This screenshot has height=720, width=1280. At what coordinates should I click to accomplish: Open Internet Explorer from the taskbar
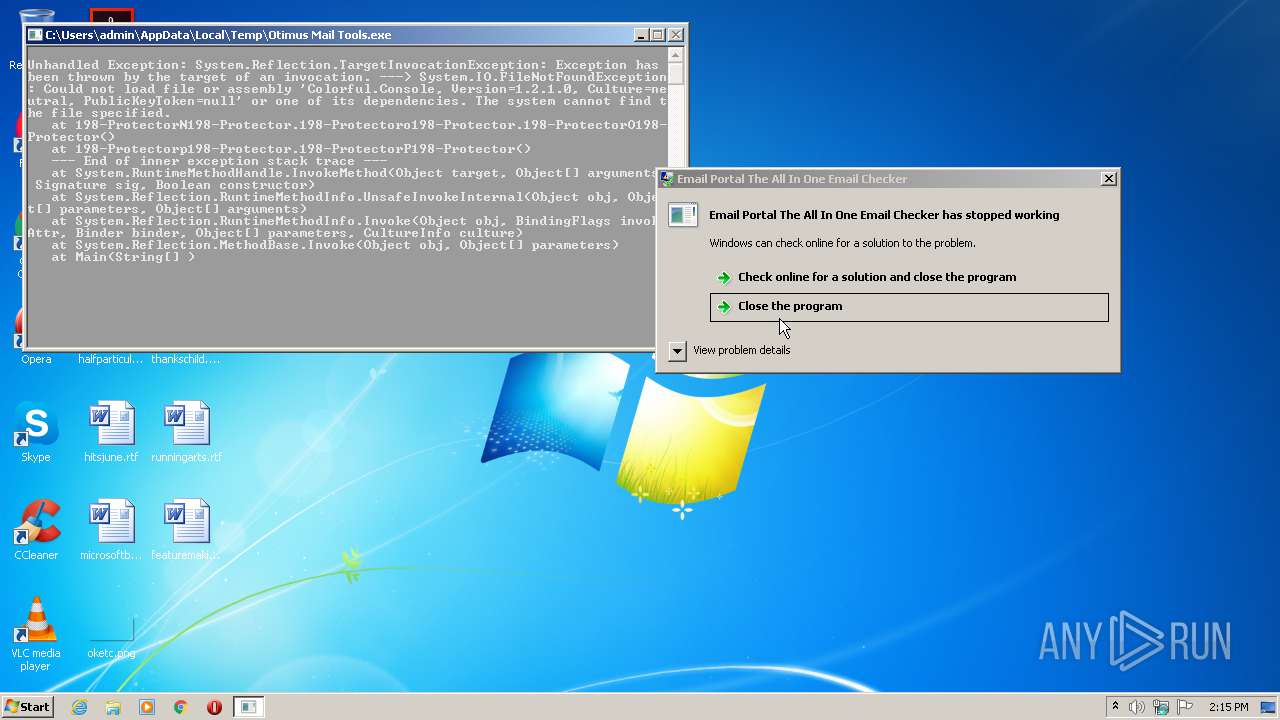(x=79, y=707)
